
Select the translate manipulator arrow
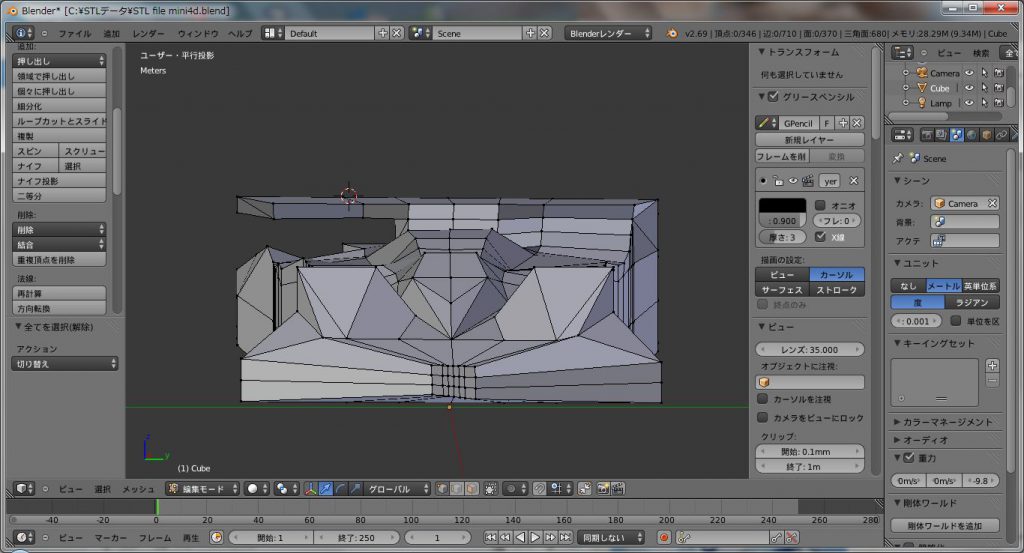pos(325,488)
